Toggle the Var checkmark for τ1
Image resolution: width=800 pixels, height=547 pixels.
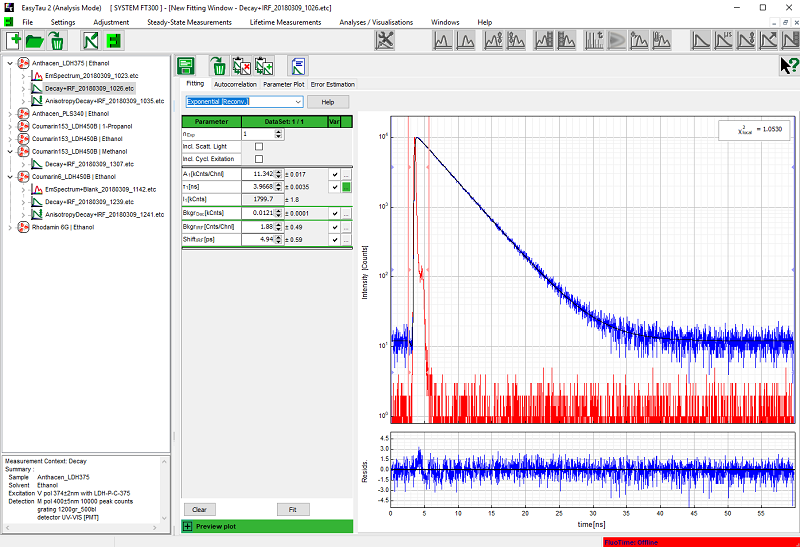(335, 187)
